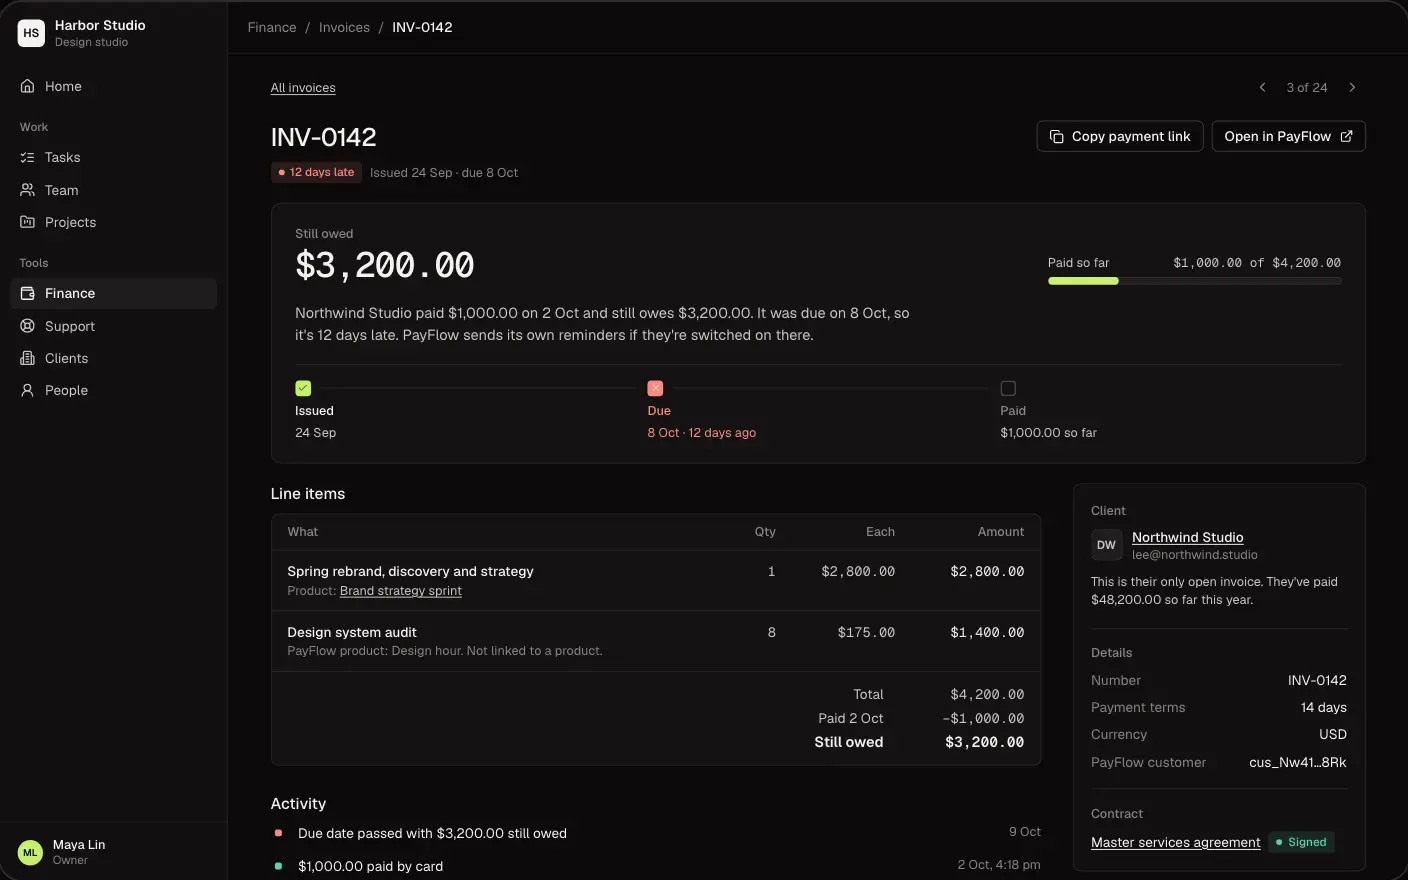
Task: Click the external link icon beside PayFlow
Action: click(1346, 136)
